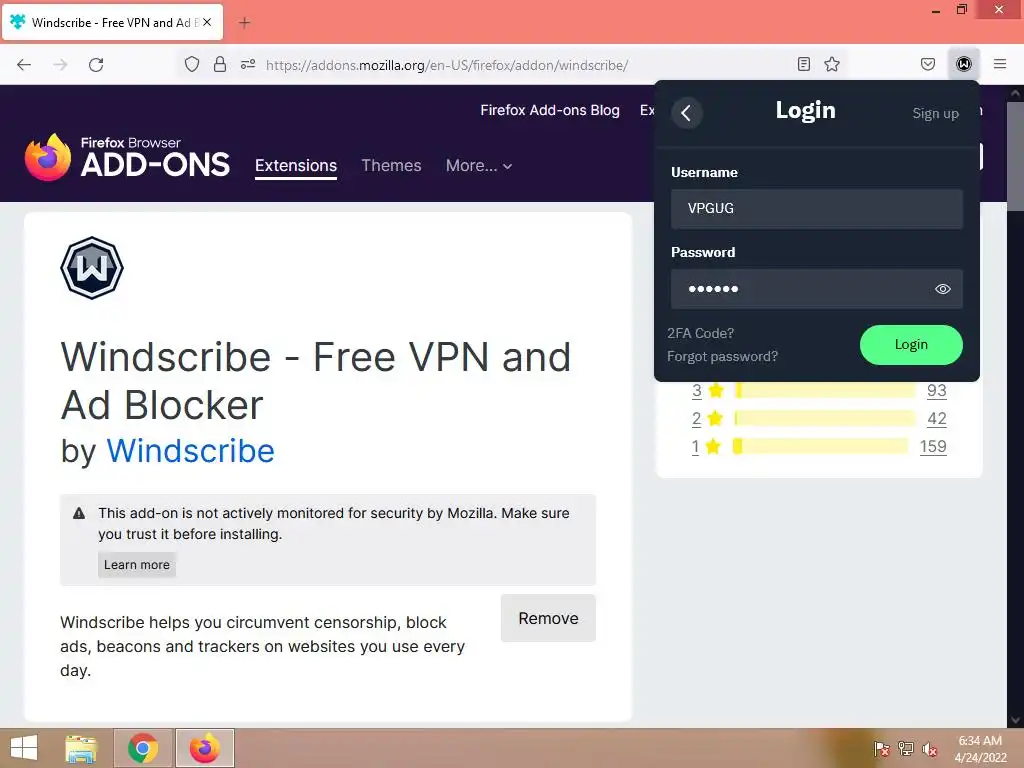Click the Sign up link in popup
Viewport: 1024px width, 768px height.
click(935, 114)
